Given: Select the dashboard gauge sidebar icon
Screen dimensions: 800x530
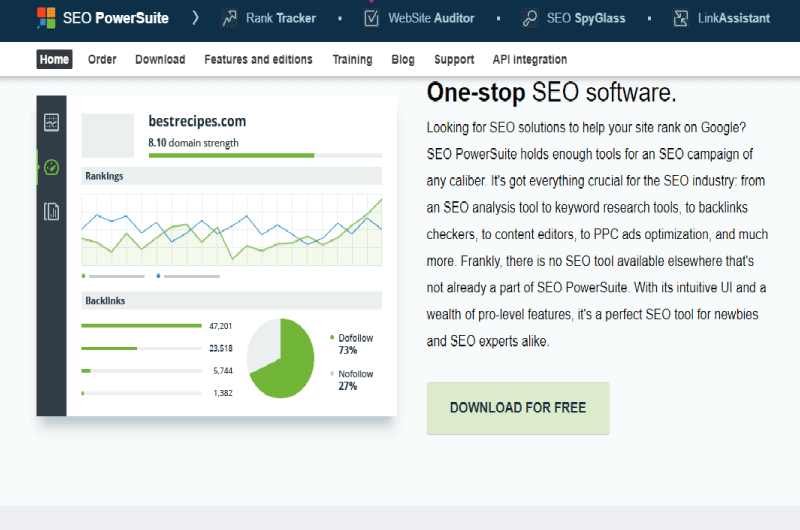Looking at the screenshot, I should (52, 167).
